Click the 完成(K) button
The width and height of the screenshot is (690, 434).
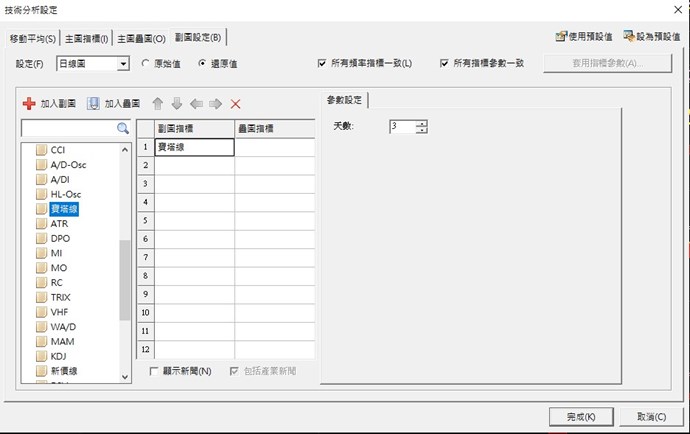(x=581, y=416)
